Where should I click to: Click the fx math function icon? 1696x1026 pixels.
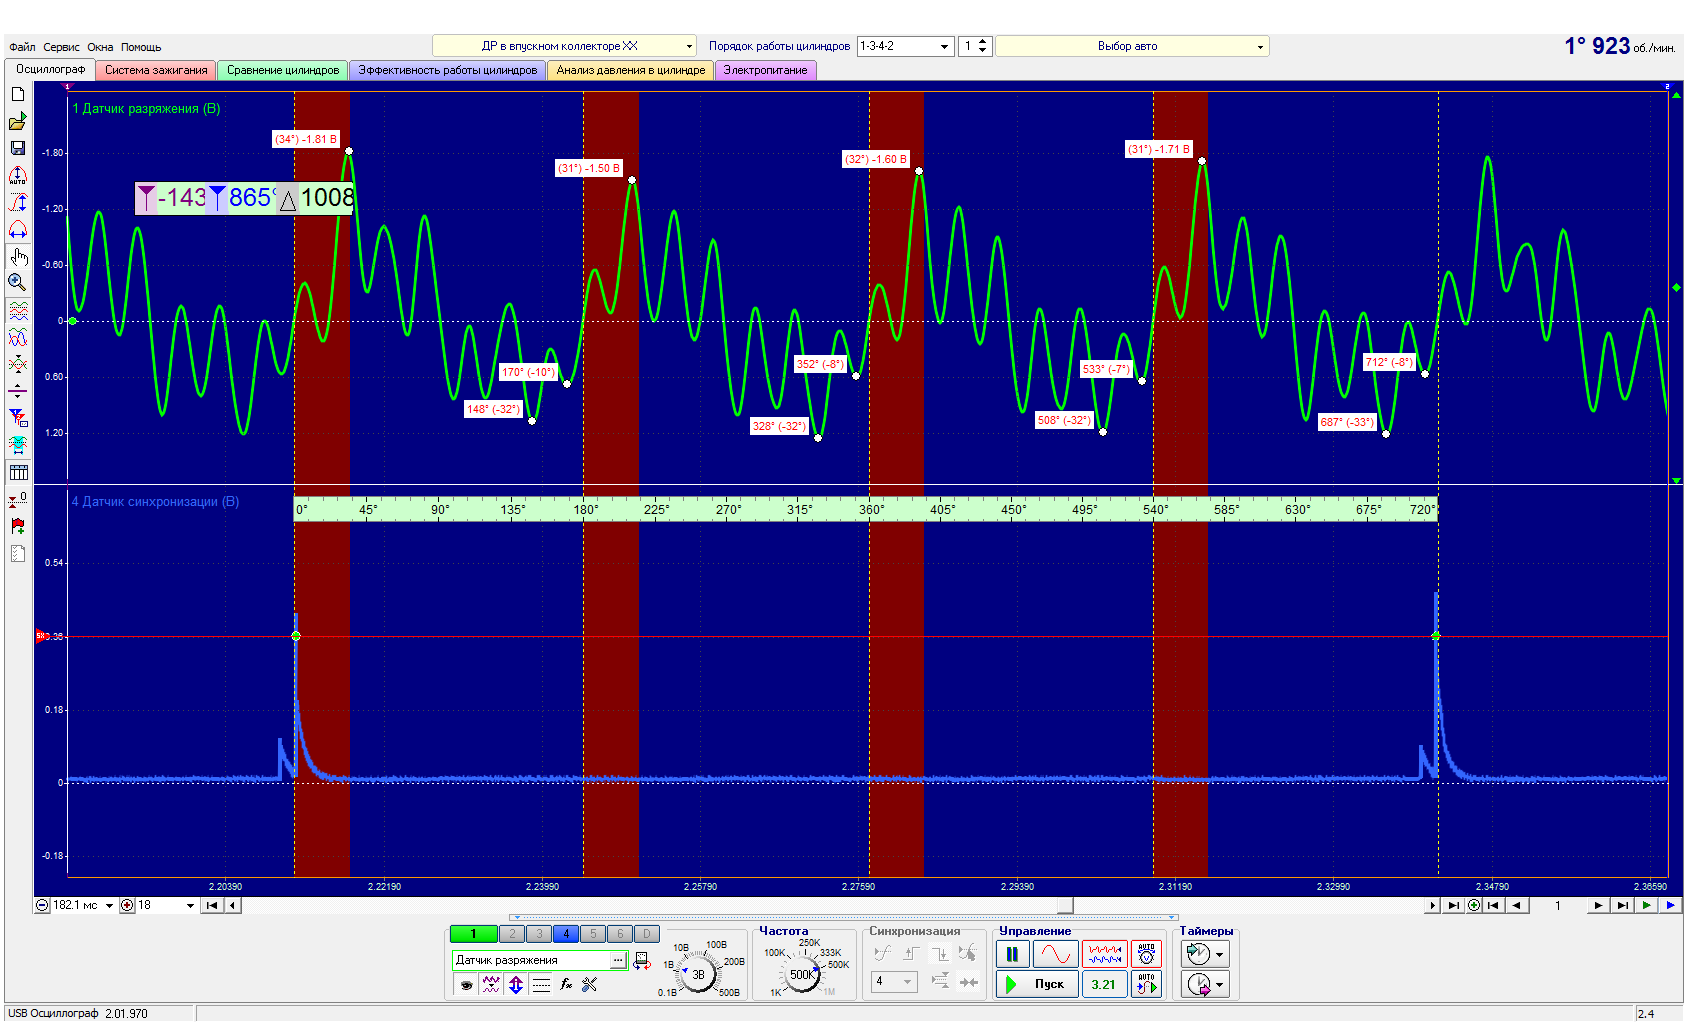[x=566, y=985]
